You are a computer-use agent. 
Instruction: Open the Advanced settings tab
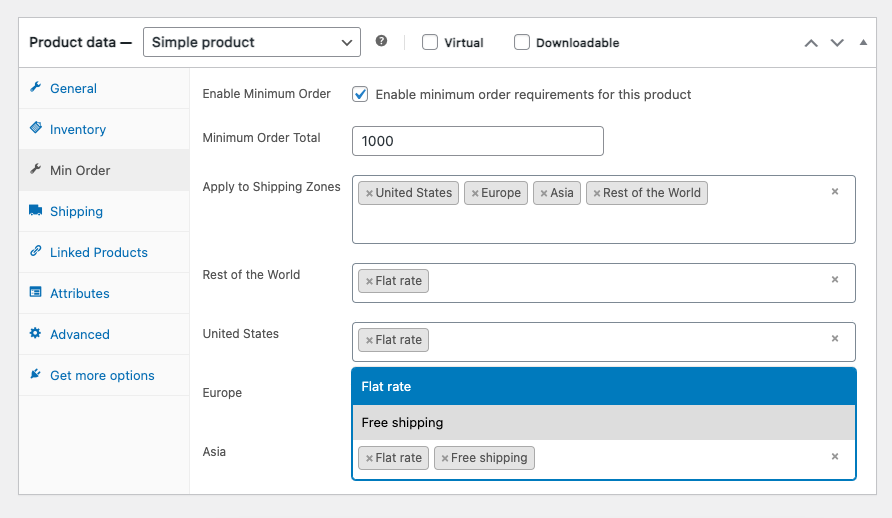coord(80,334)
